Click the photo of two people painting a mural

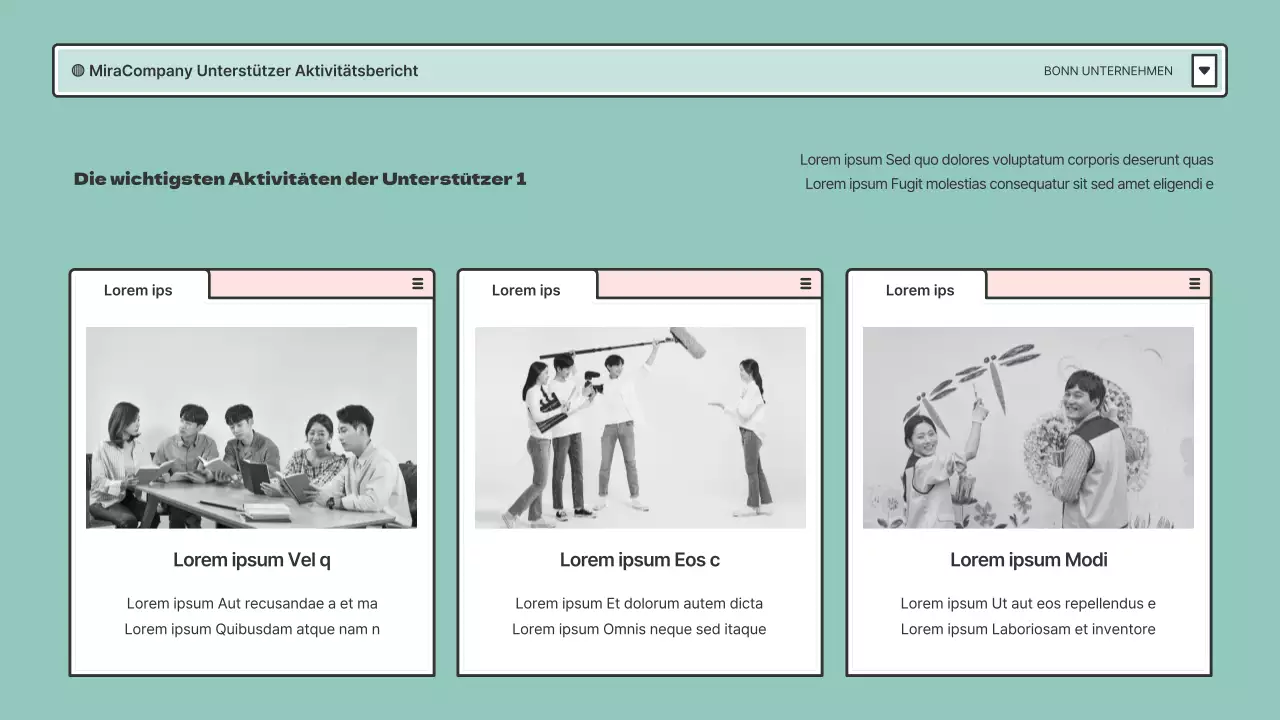point(1028,427)
